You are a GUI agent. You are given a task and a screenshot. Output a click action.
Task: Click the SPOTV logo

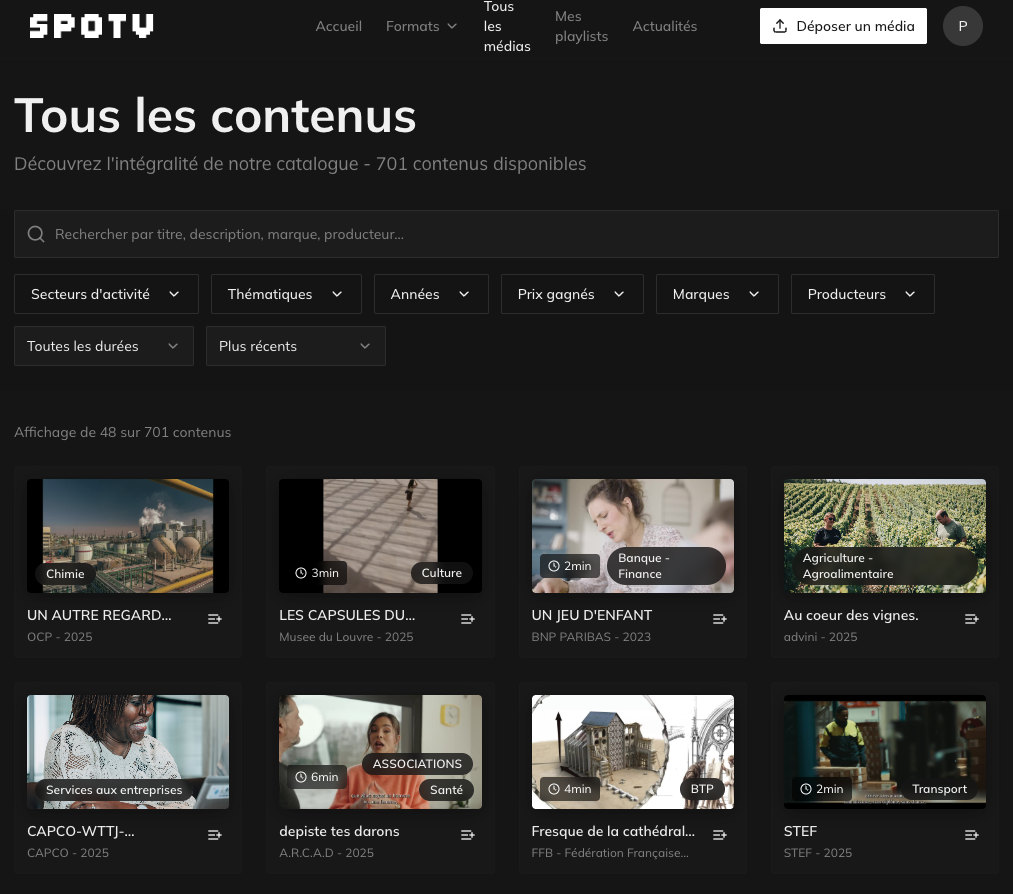point(92,26)
